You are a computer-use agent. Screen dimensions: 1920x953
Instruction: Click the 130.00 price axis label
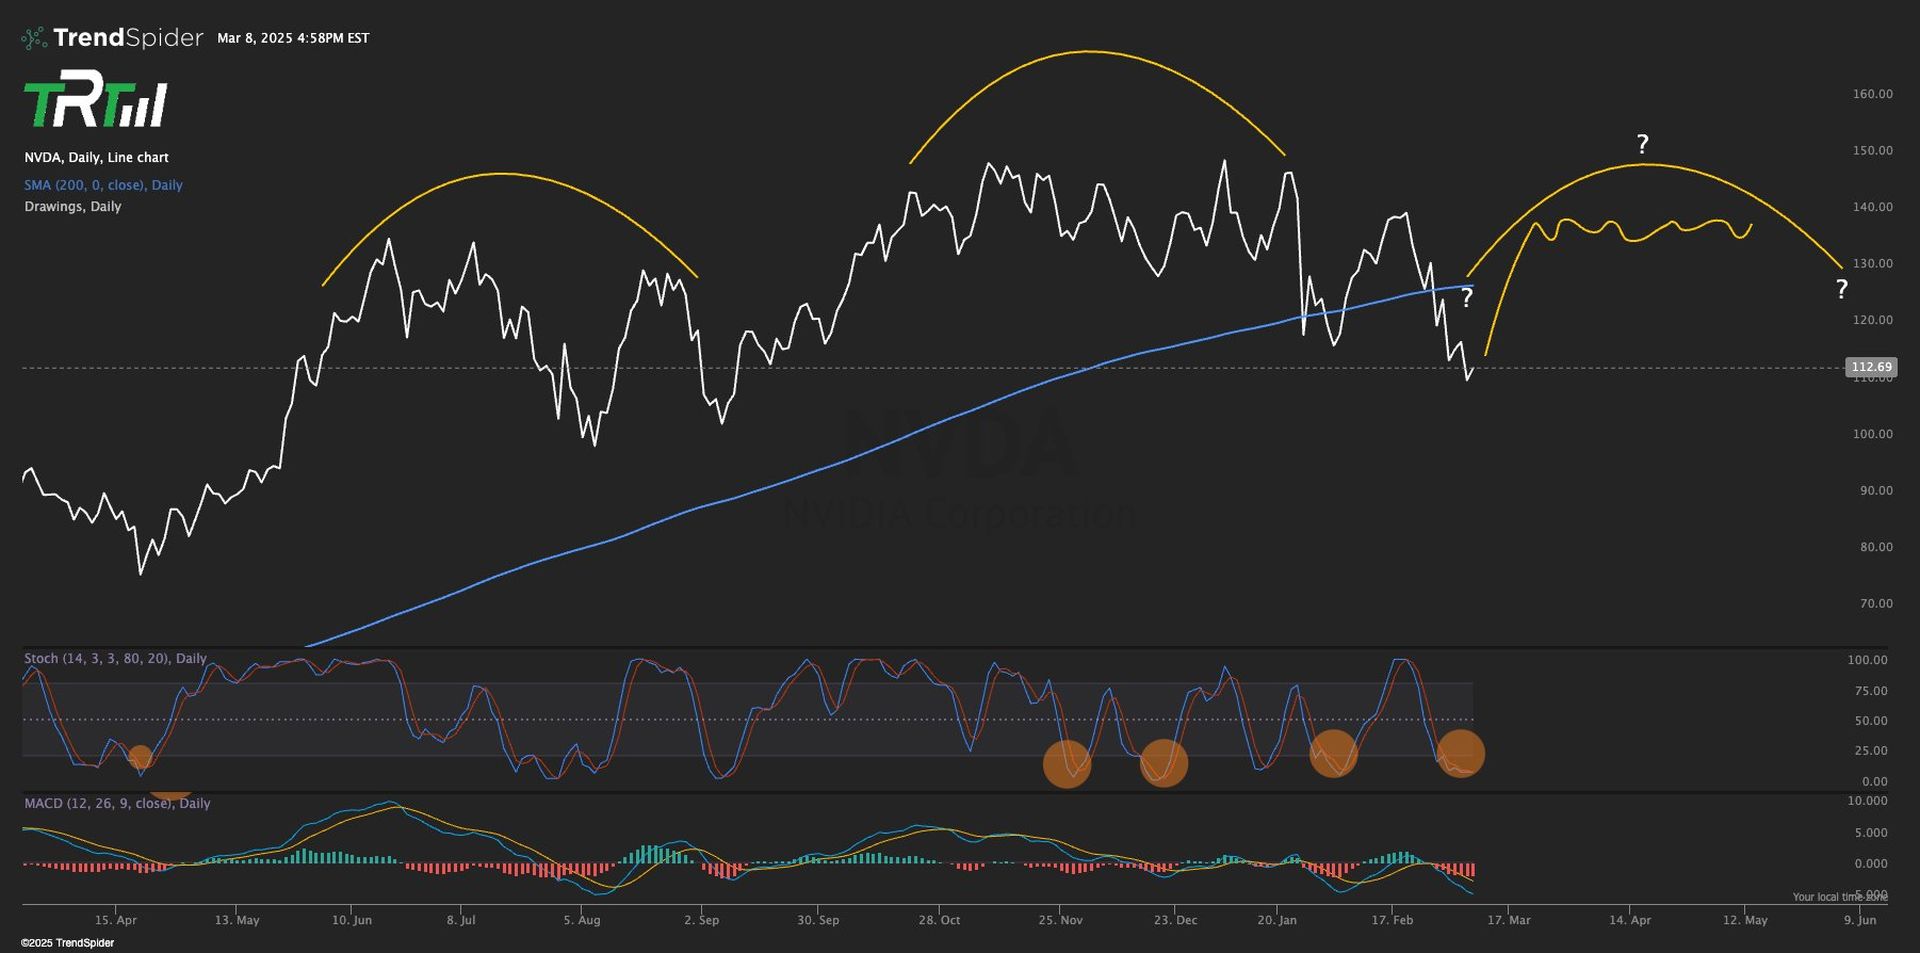click(1872, 264)
